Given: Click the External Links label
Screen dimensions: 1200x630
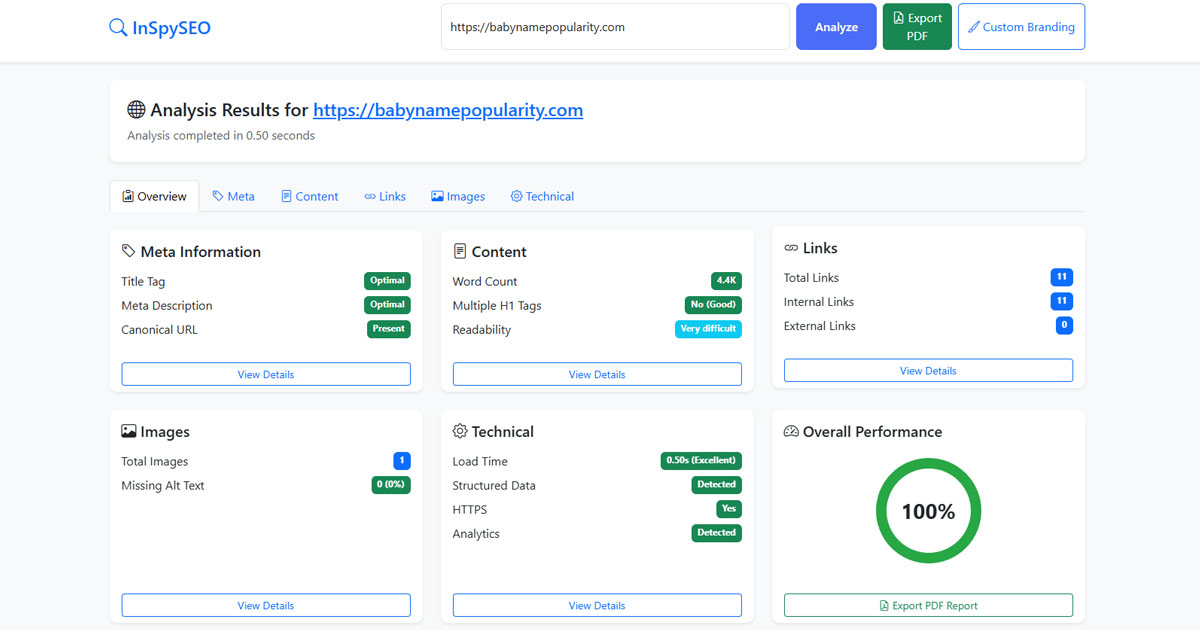Looking at the screenshot, I should (x=820, y=325).
